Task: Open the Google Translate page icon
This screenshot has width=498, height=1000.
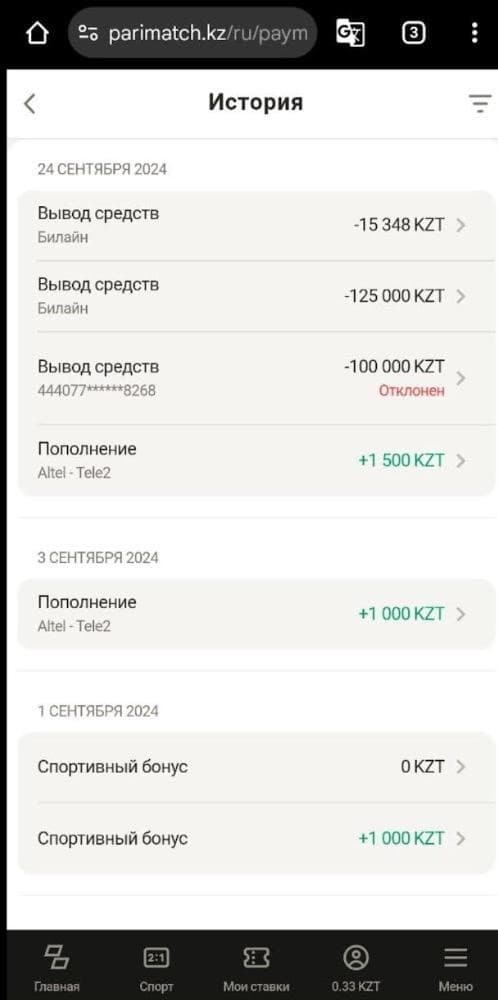Action: pos(350,33)
